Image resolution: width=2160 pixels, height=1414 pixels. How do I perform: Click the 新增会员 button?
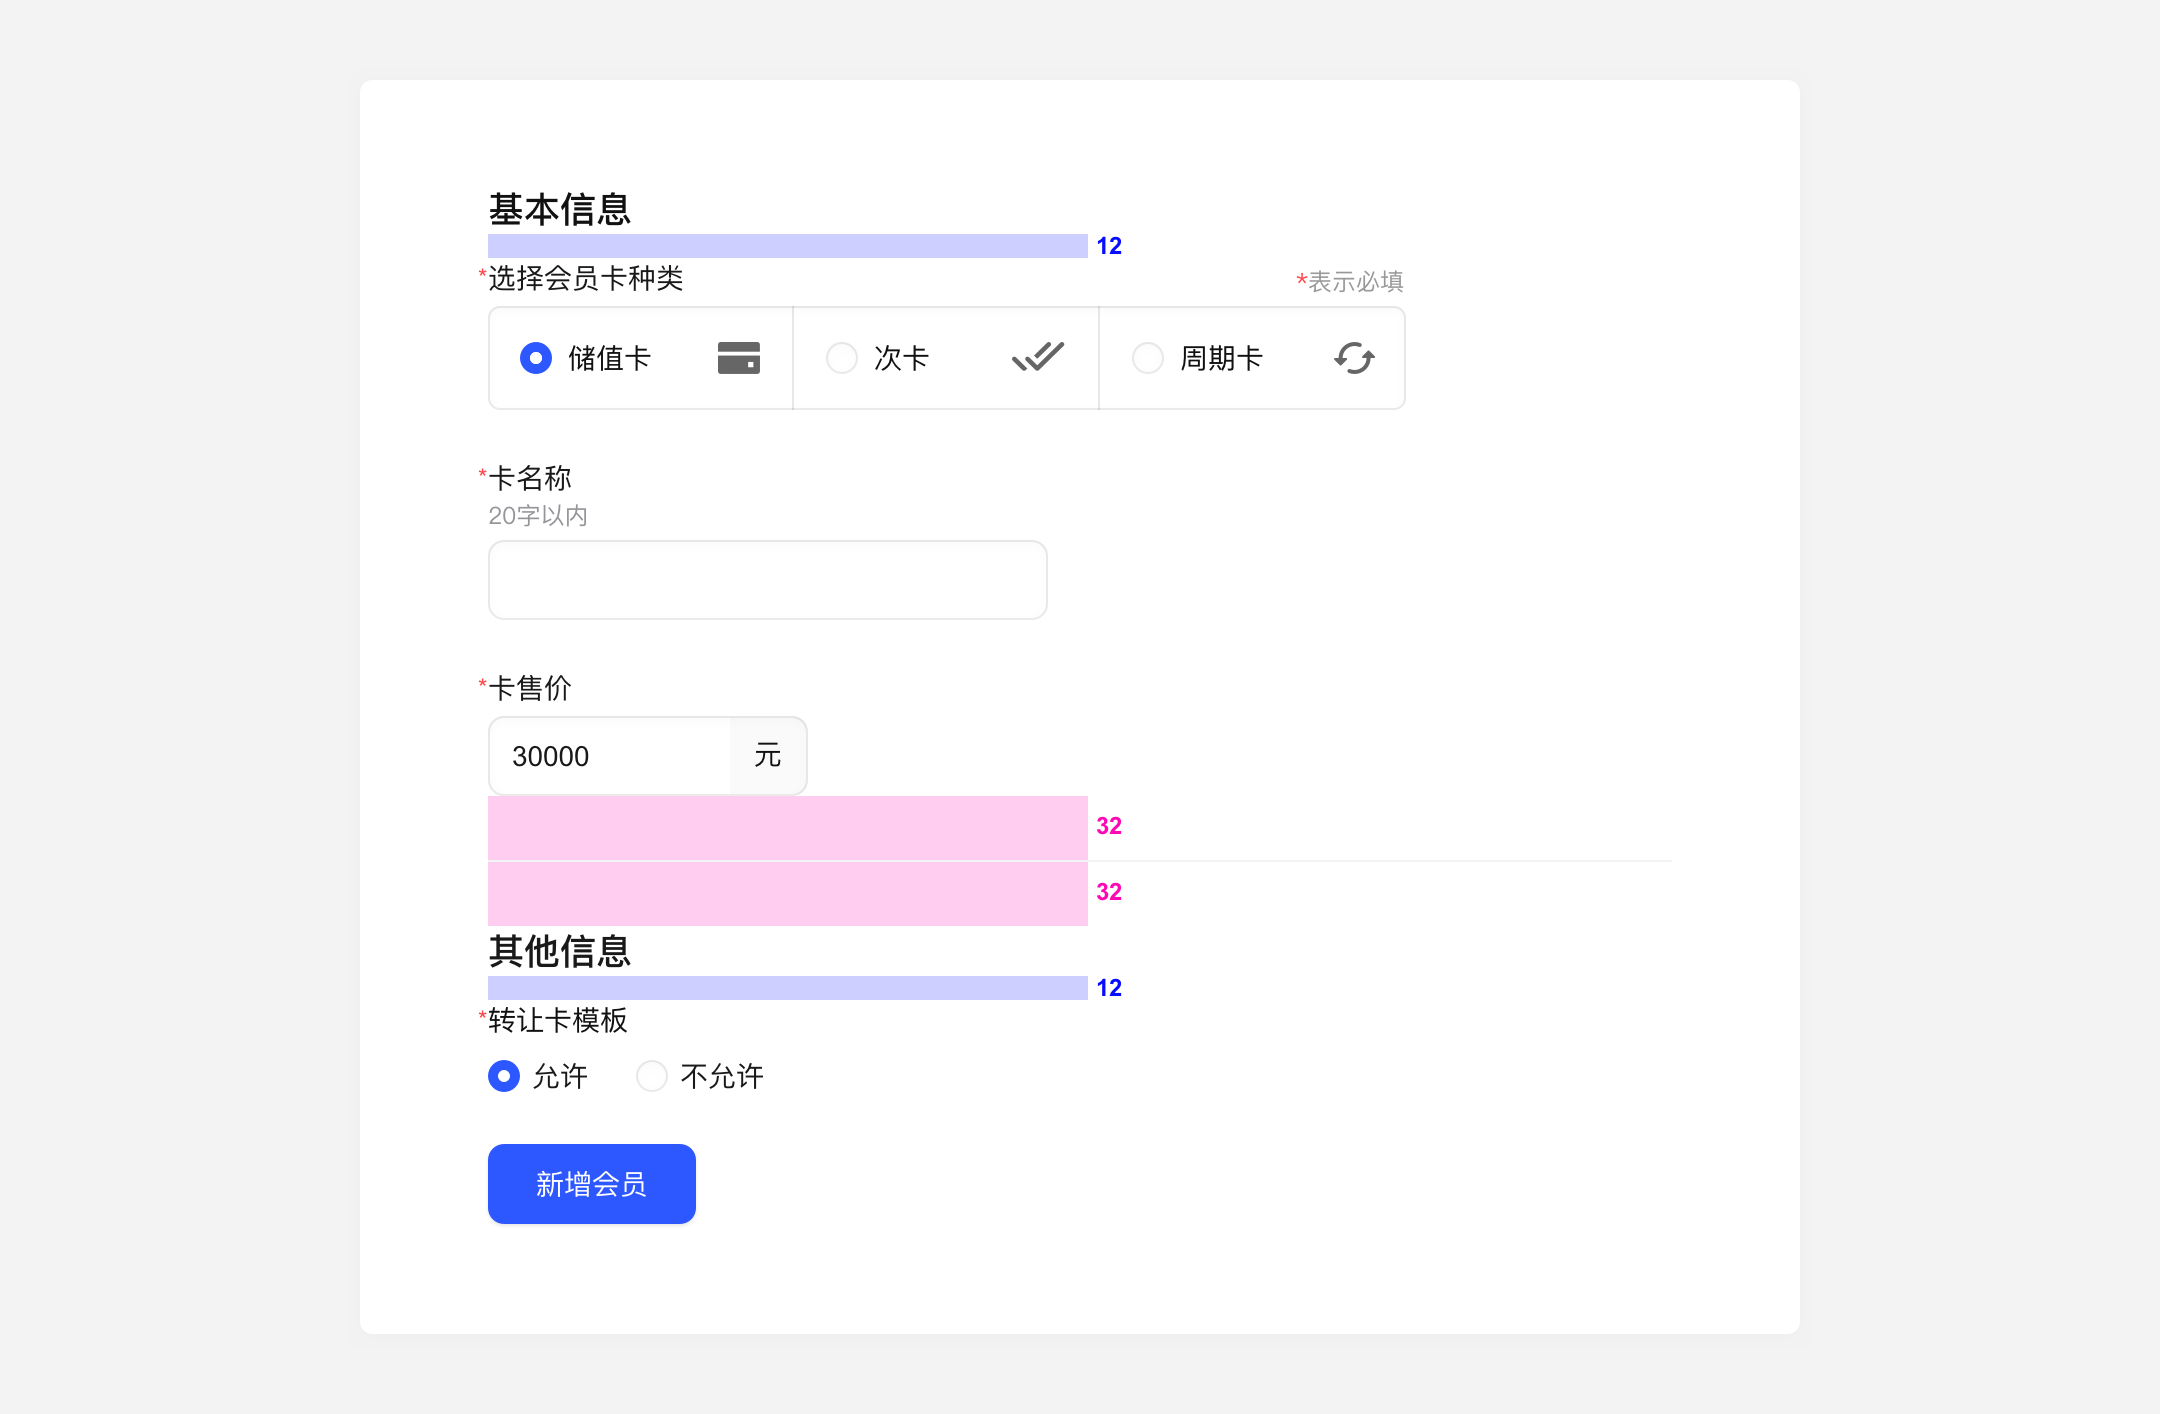coord(591,1184)
